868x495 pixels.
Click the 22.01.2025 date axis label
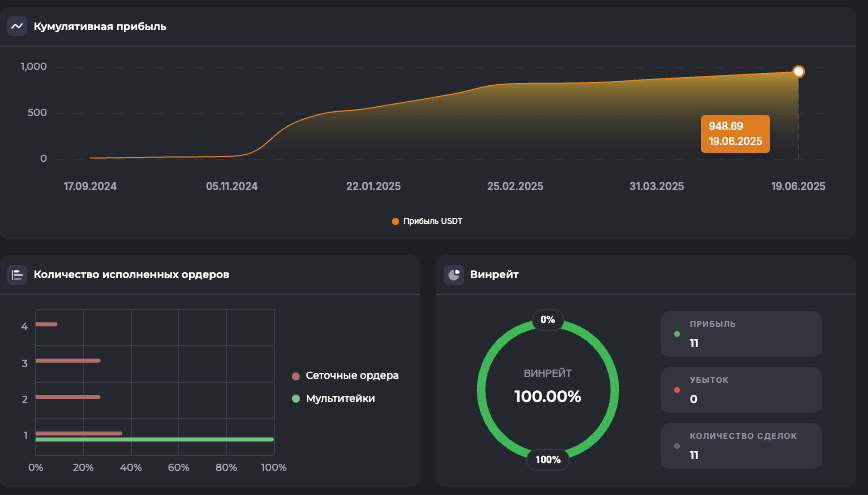tap(374, 186)
